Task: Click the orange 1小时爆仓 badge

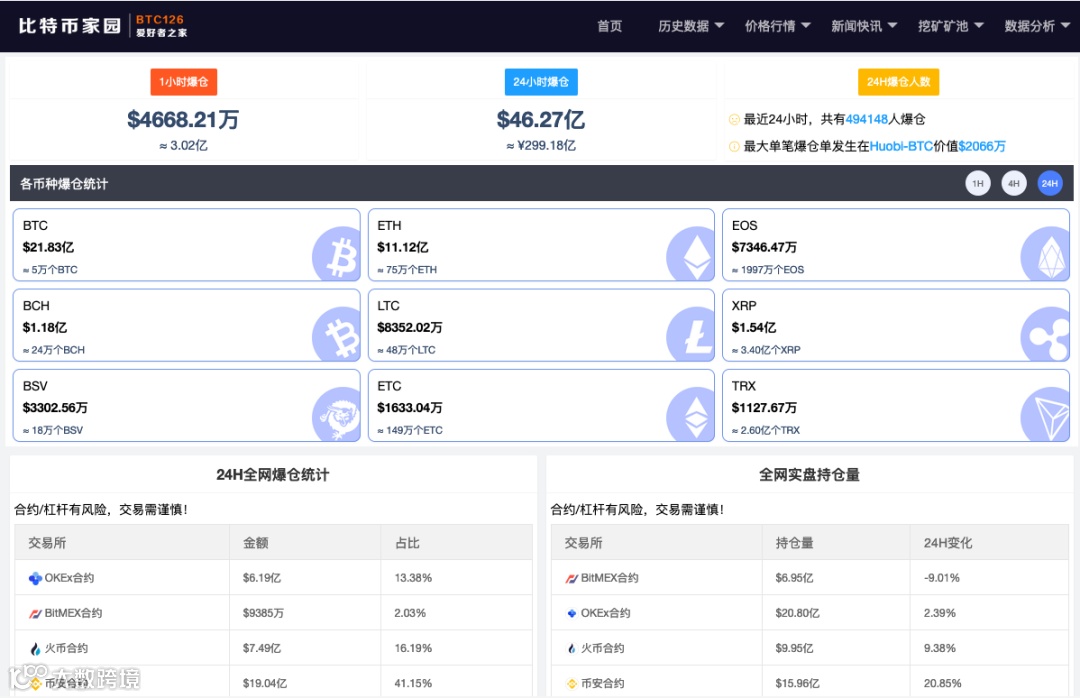Action: [x=184, y=82]
